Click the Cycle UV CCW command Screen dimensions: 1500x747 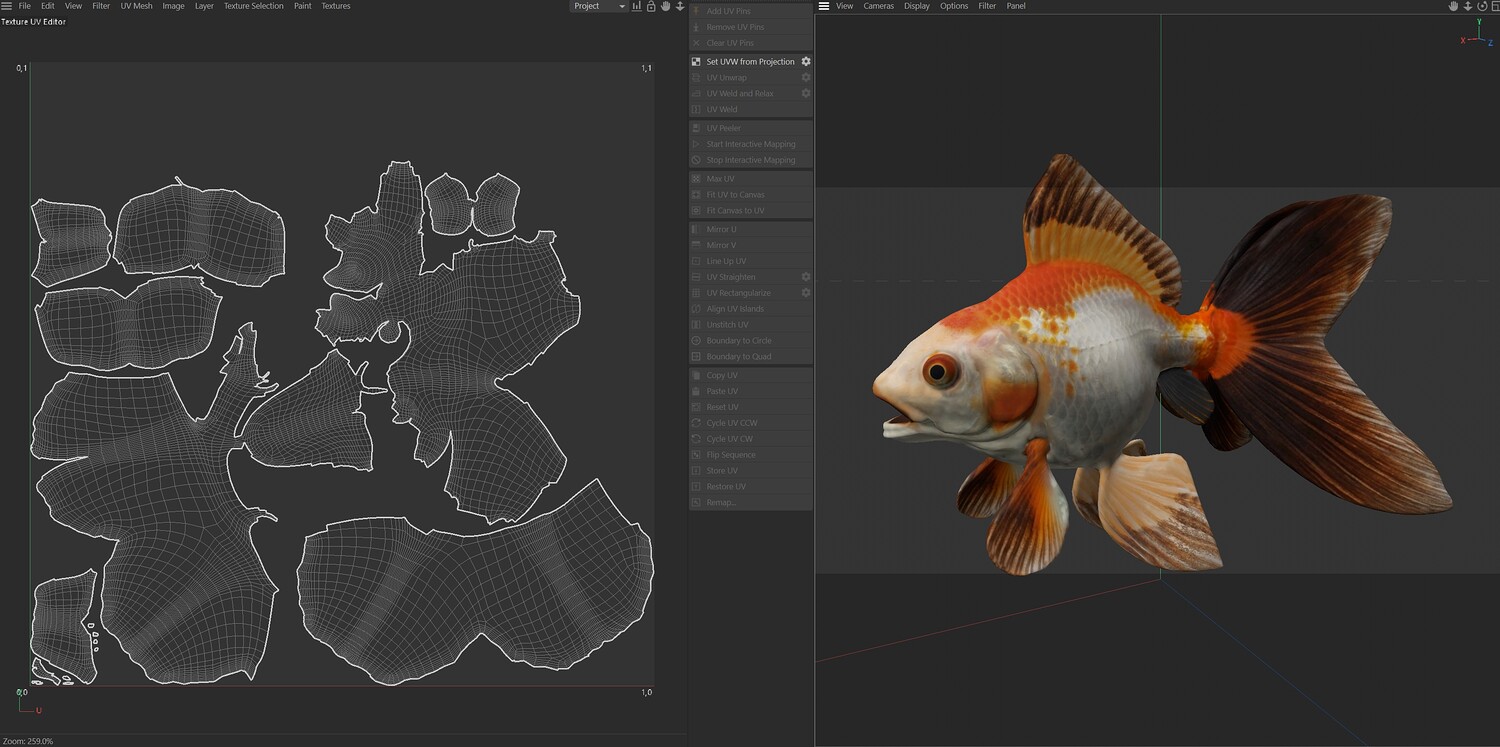click(x=751, y=423)
